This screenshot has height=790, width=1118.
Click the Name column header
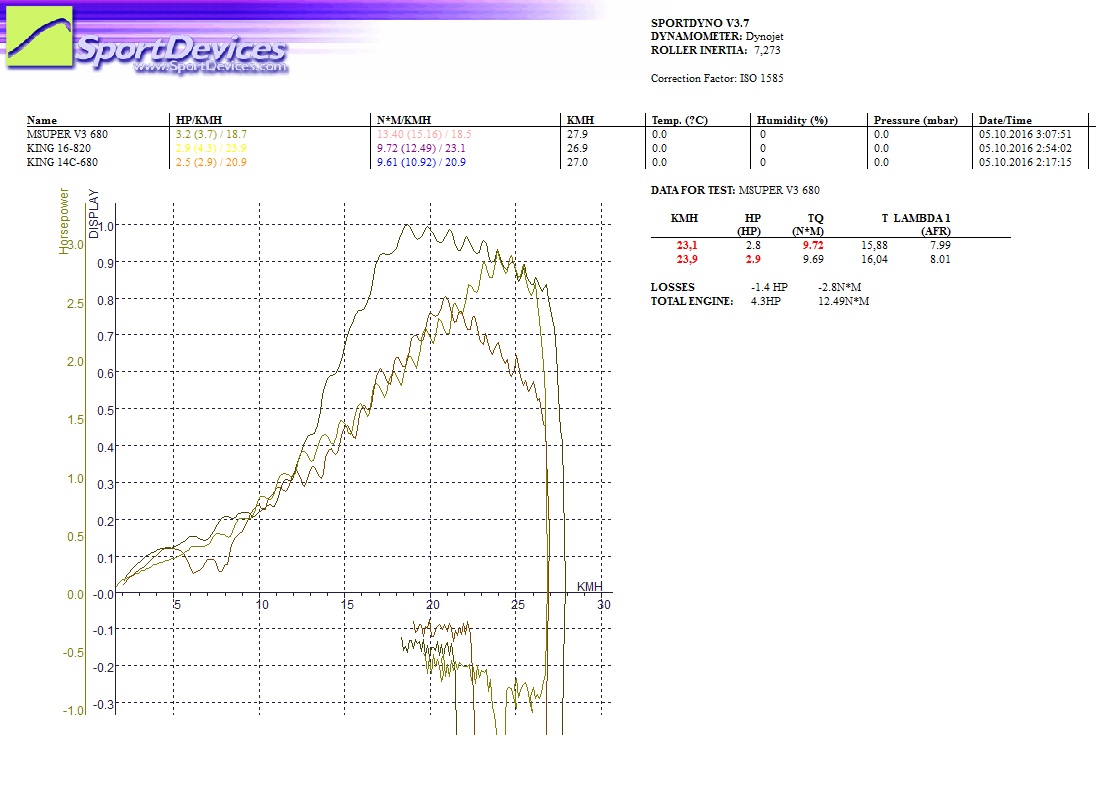point(42,120)
